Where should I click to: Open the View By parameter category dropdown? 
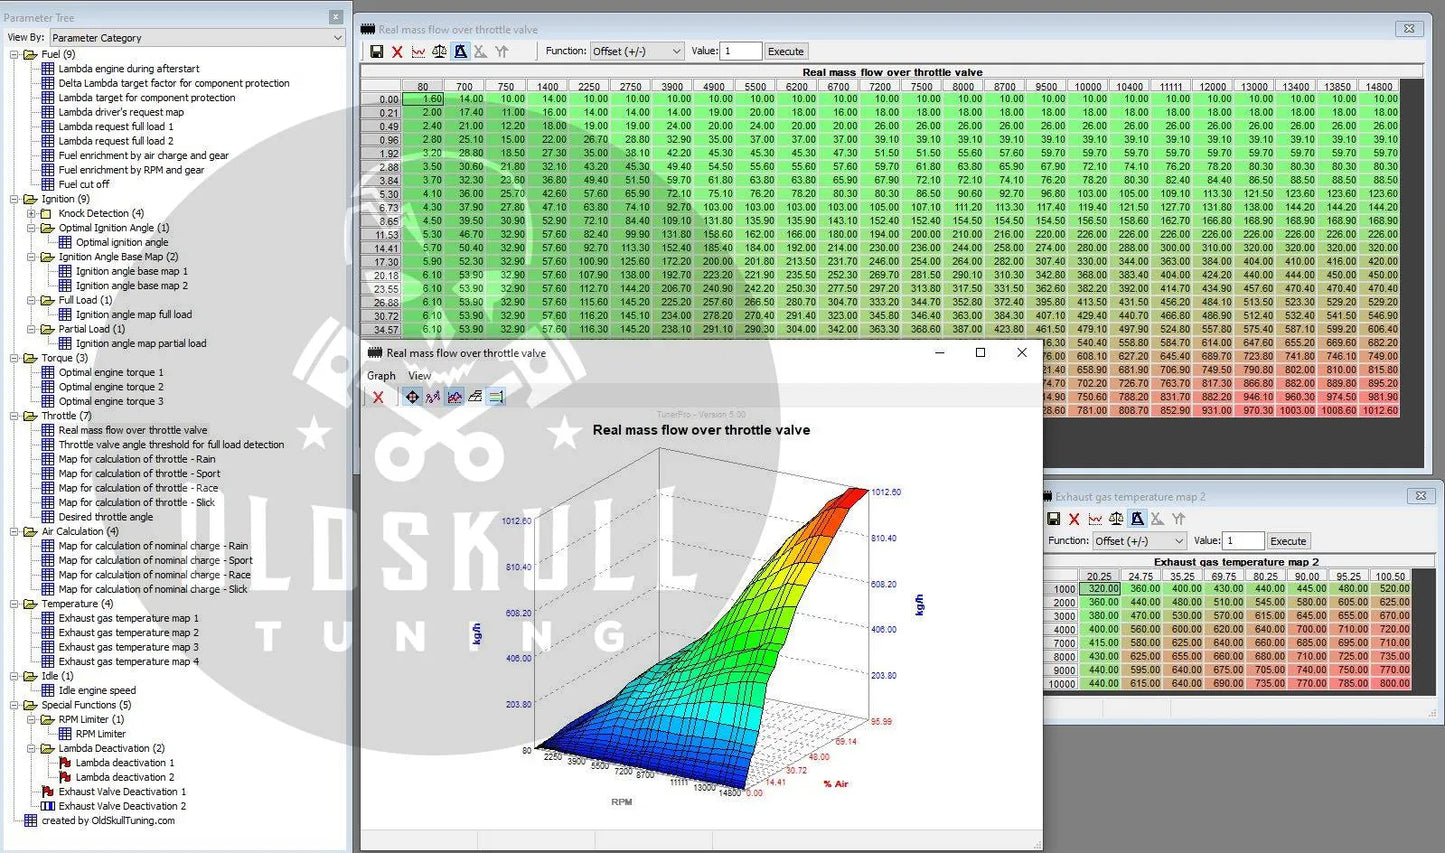[x=197, y=38]
